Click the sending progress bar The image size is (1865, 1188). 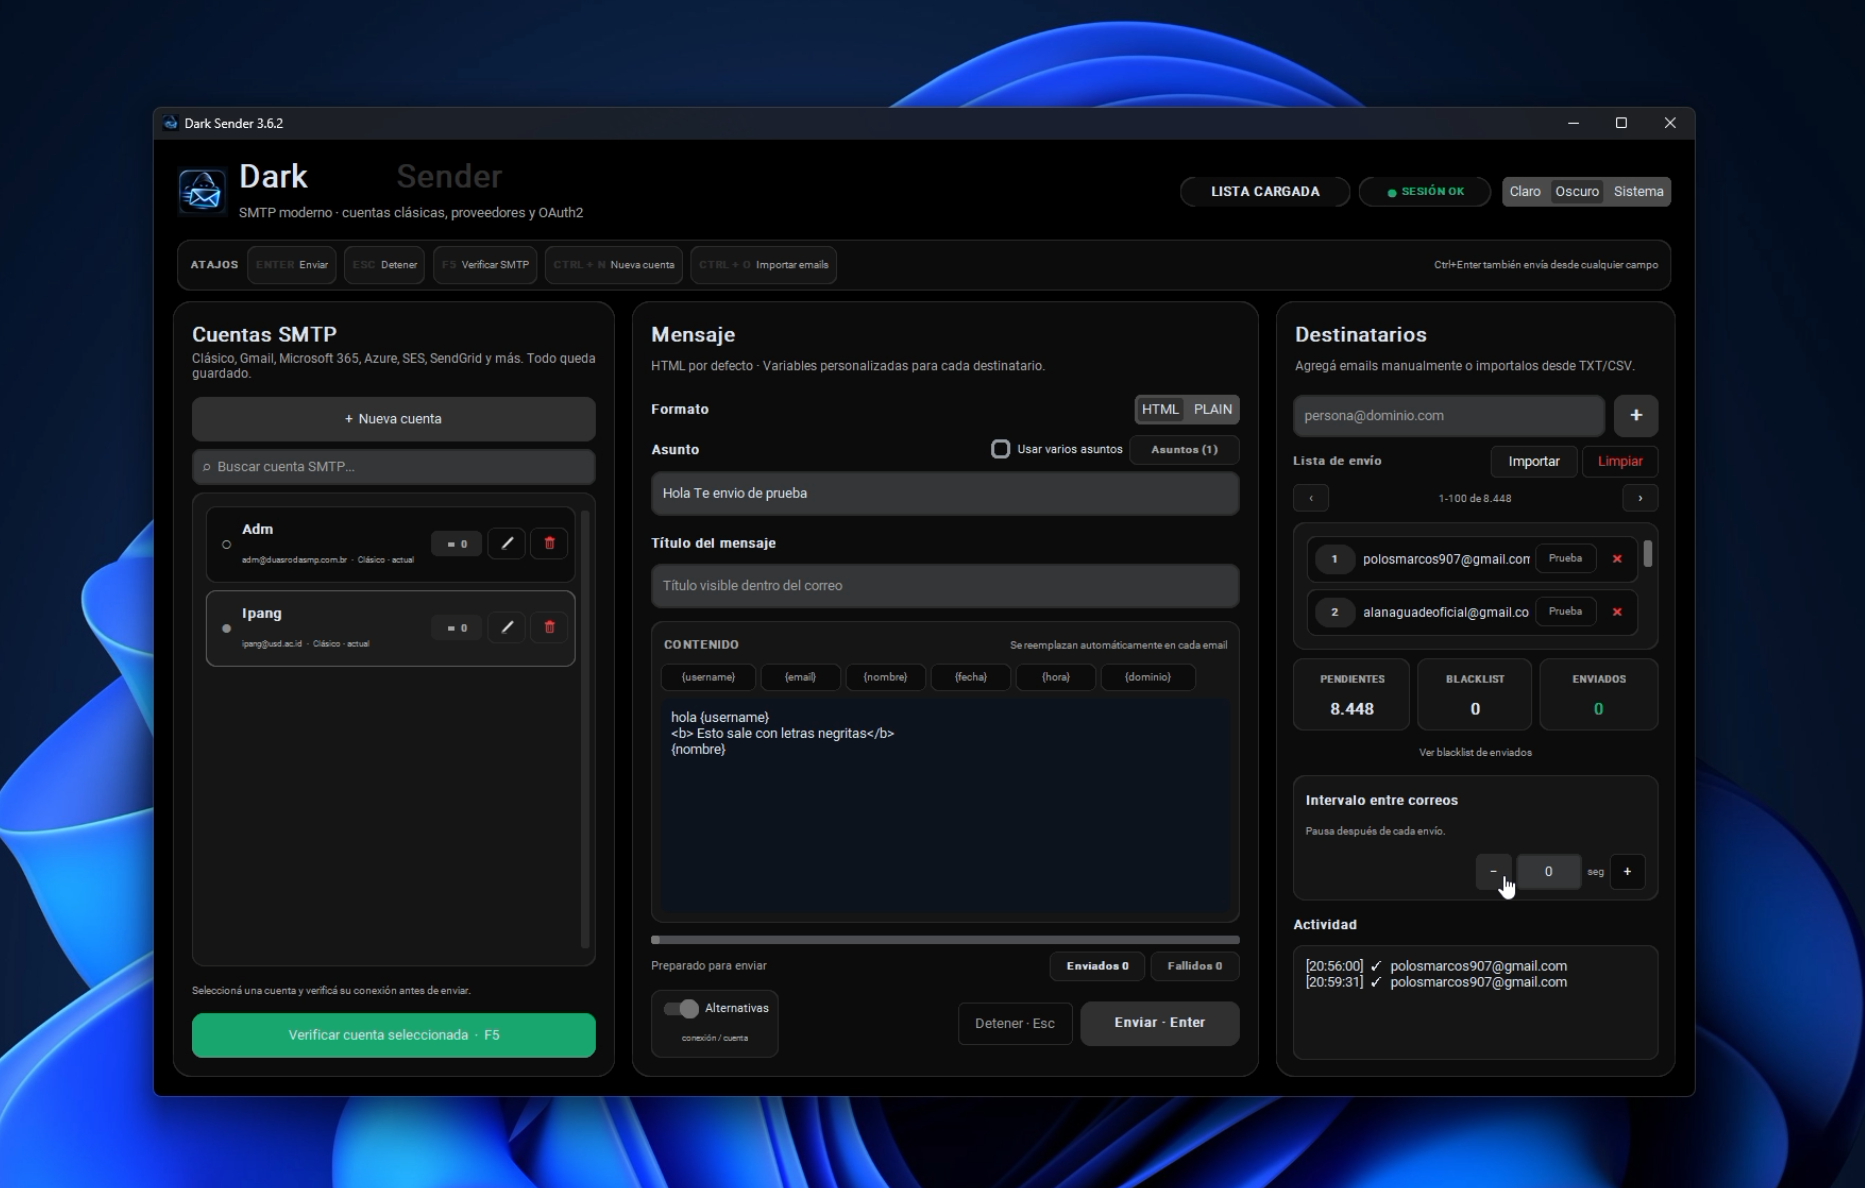945,940
